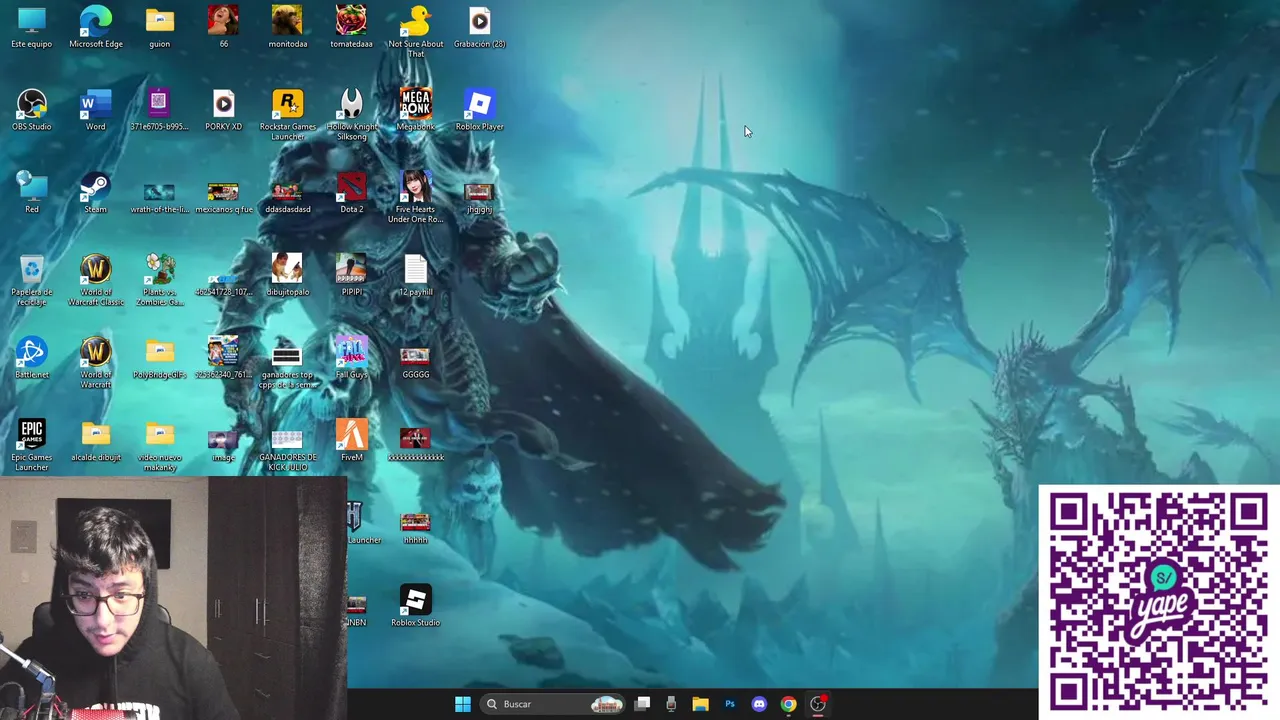This screenshot has height=720, width=1280.
Task: Select the 12 payhill text document
Action: [x=415, y=276]
